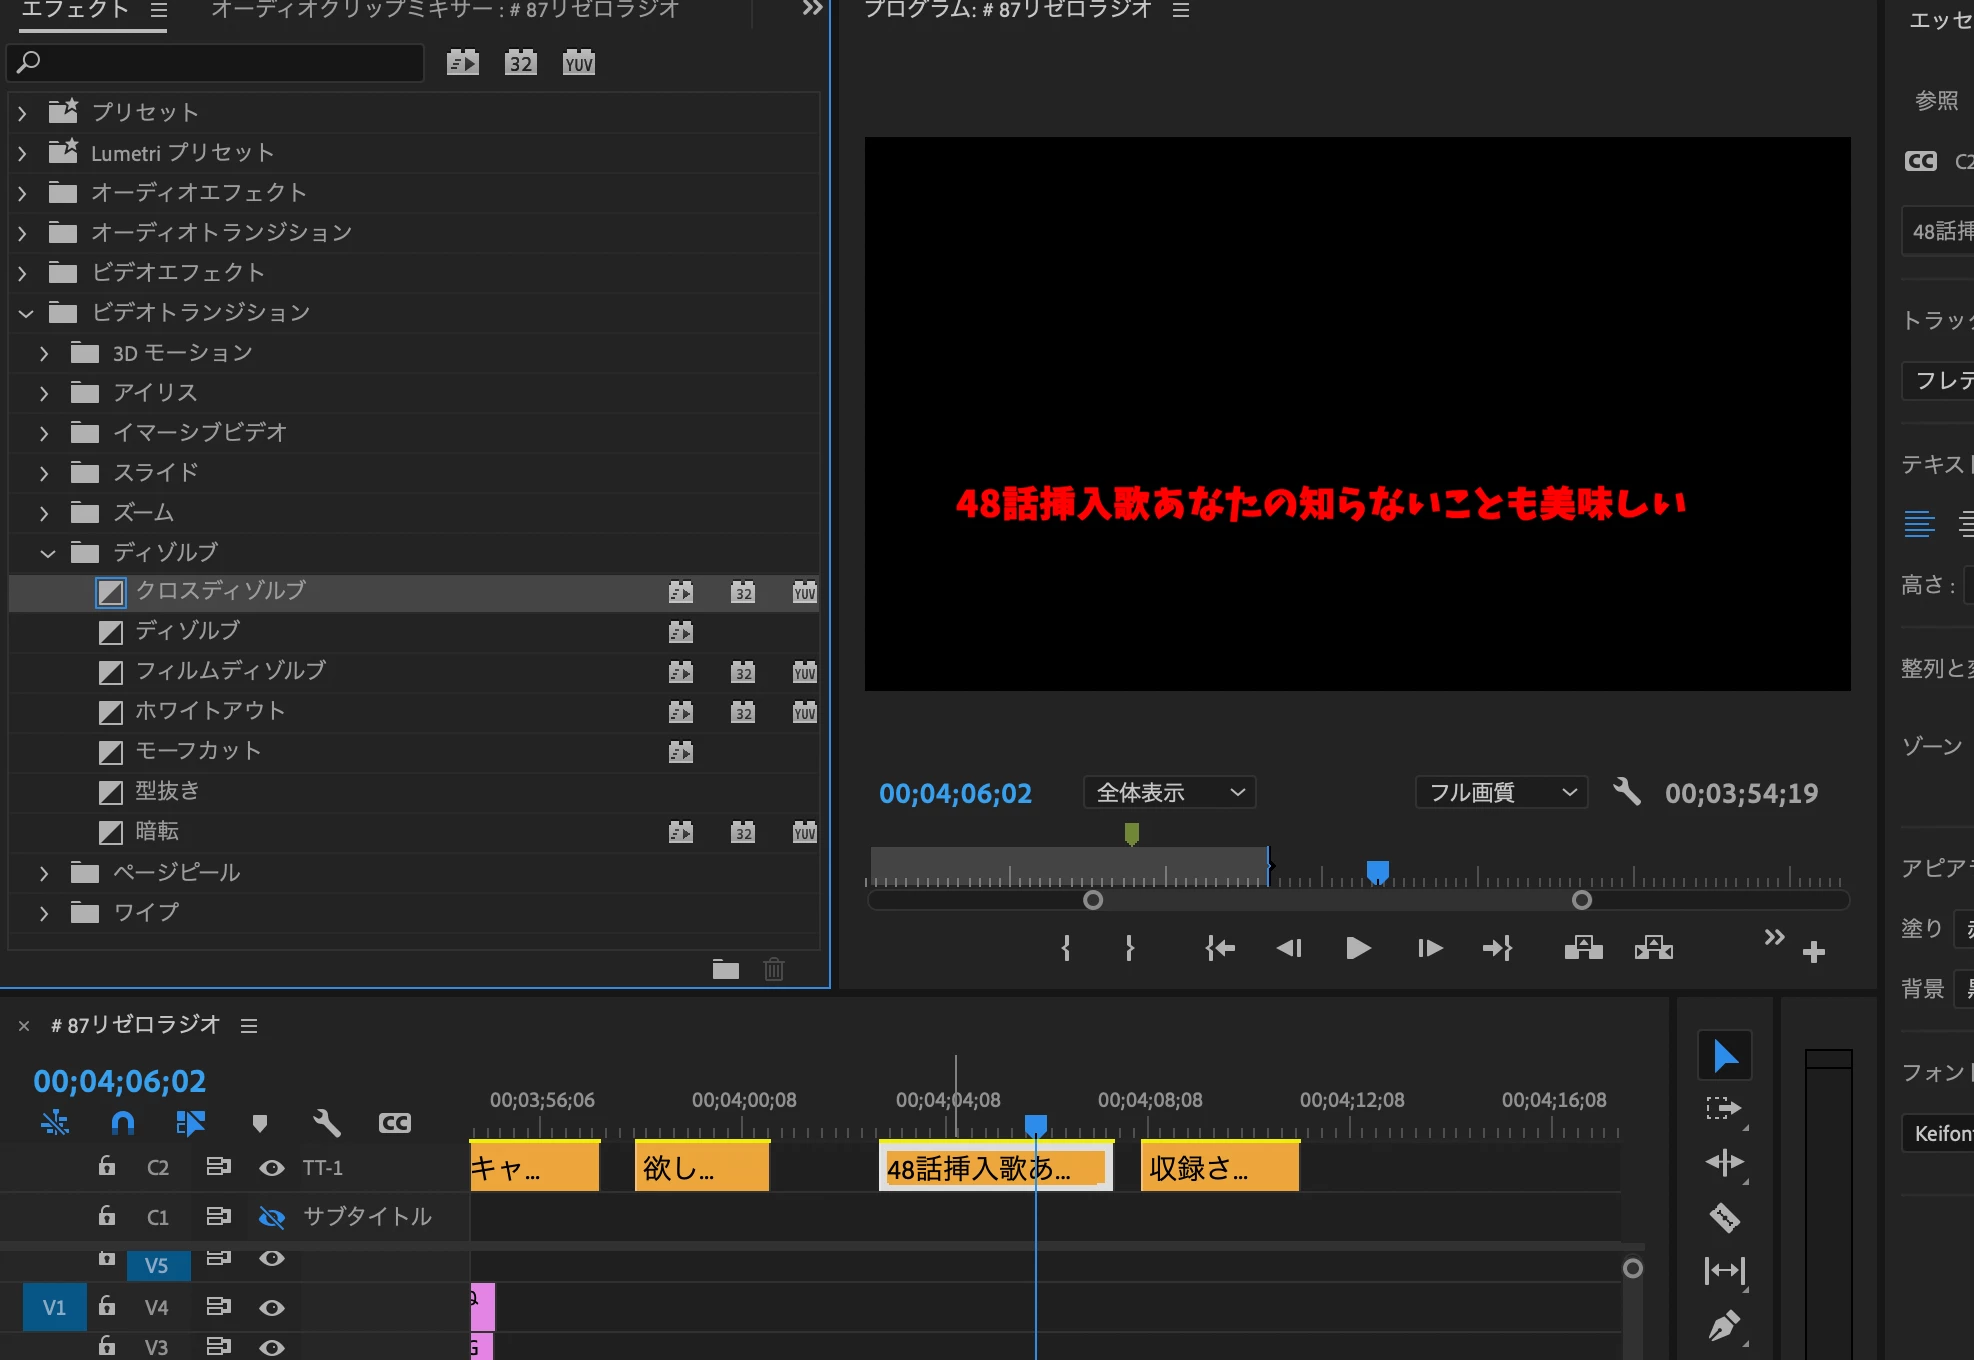Screen dimensions: 1974x1360
Task: Open the フル画質 playback resolution dropdown
Action: point(1501,793)
